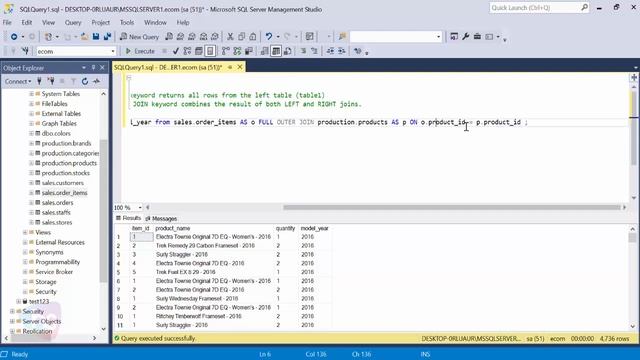Image resolution: width=640 pixels, height=360 pixels.
Task: Click the Toolbox icon in toolbar
Action: [x=477, y=37]
